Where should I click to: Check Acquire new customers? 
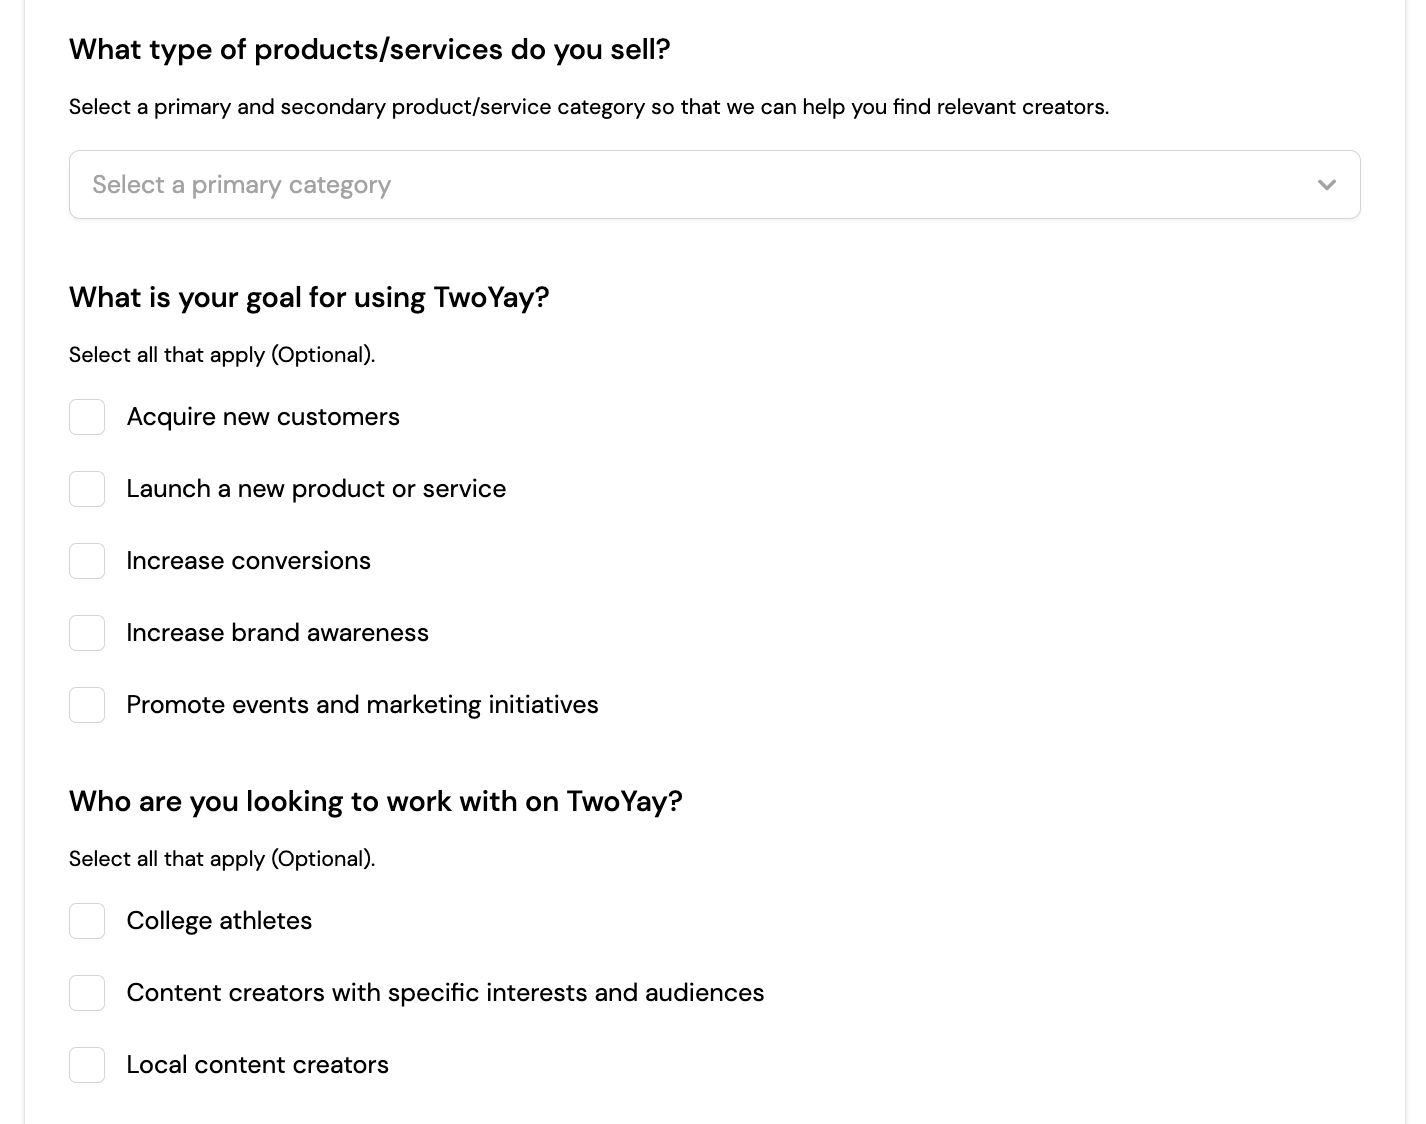point(87,417)
